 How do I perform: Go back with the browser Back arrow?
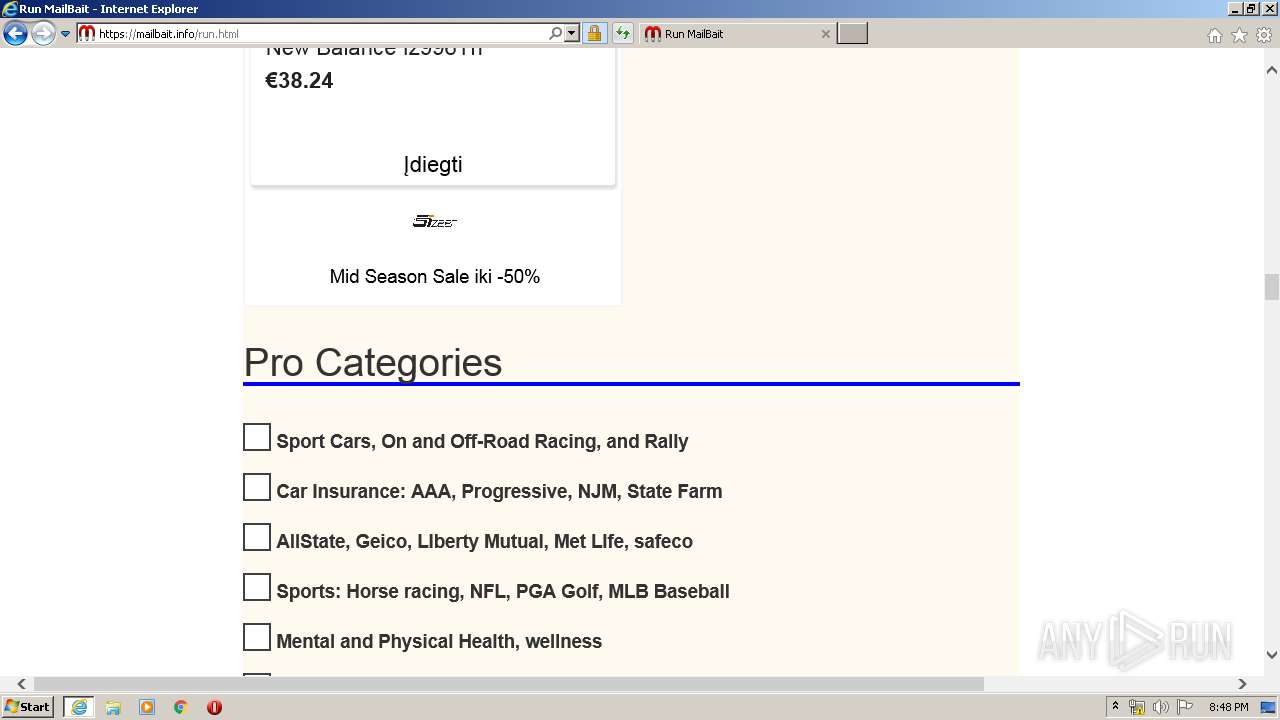pyautogui.click(x=15, y=34)
